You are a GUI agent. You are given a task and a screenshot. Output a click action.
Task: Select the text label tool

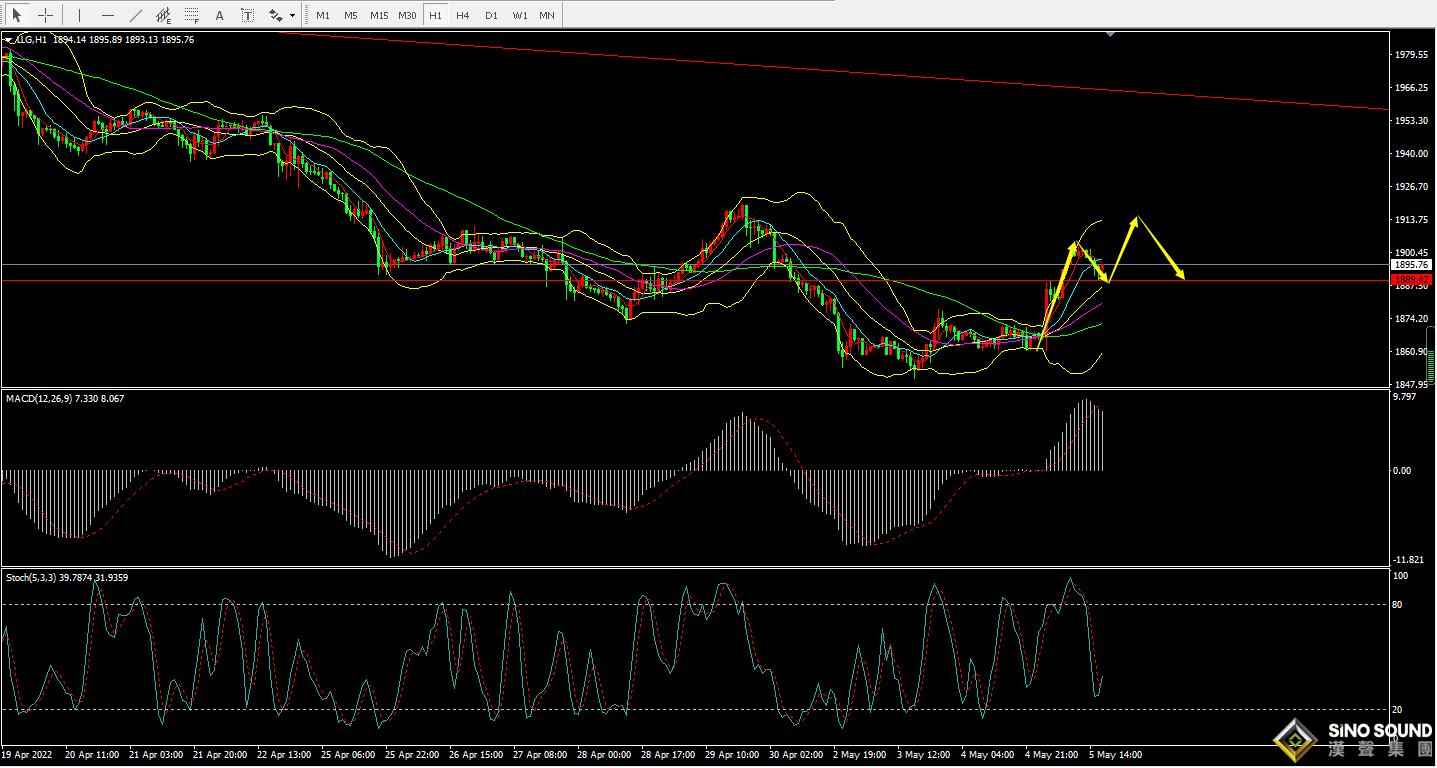tap(247, 15)
